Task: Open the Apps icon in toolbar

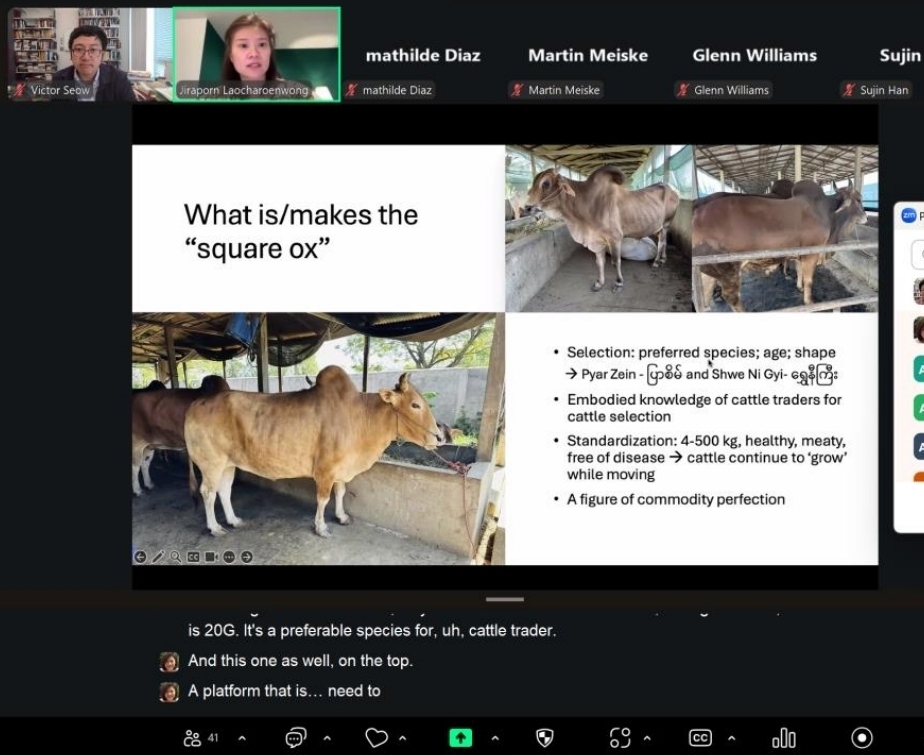Action: pyautogui.click(x=620, y=738)
